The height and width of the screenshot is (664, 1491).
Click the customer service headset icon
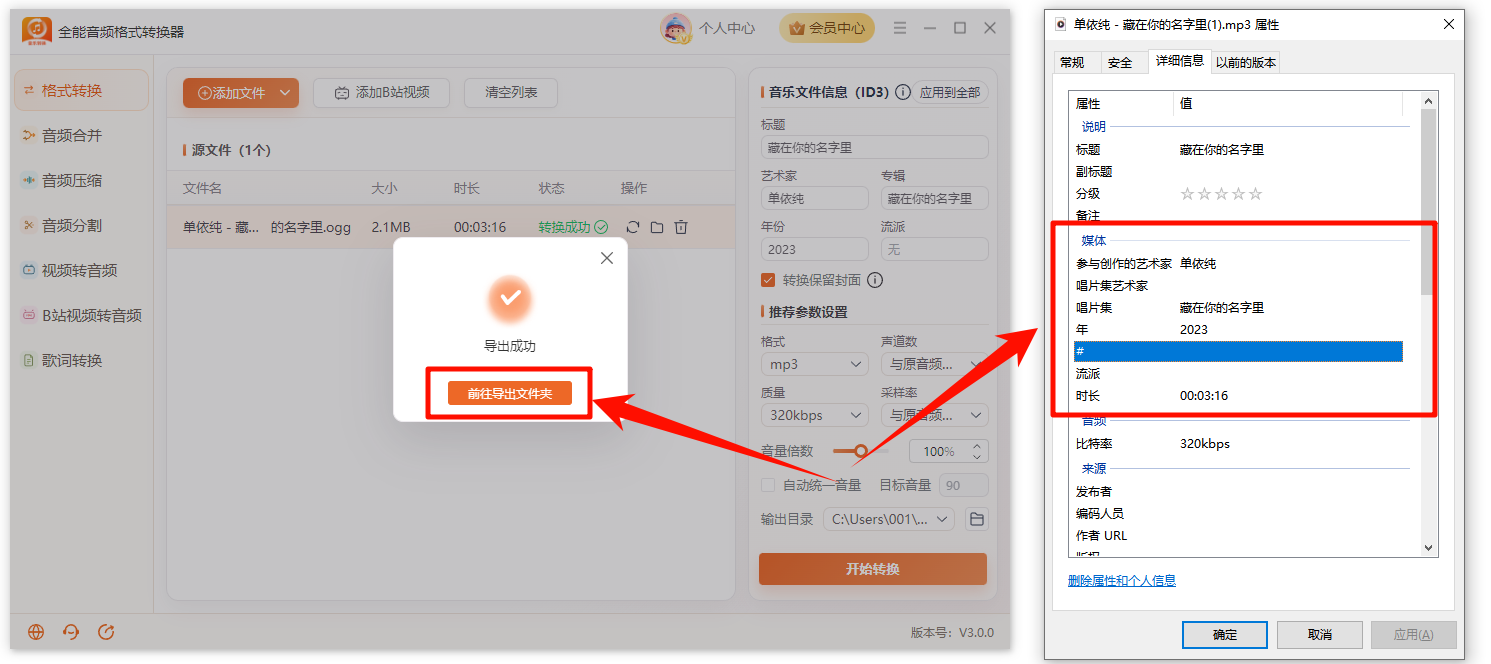pos(71,632)
